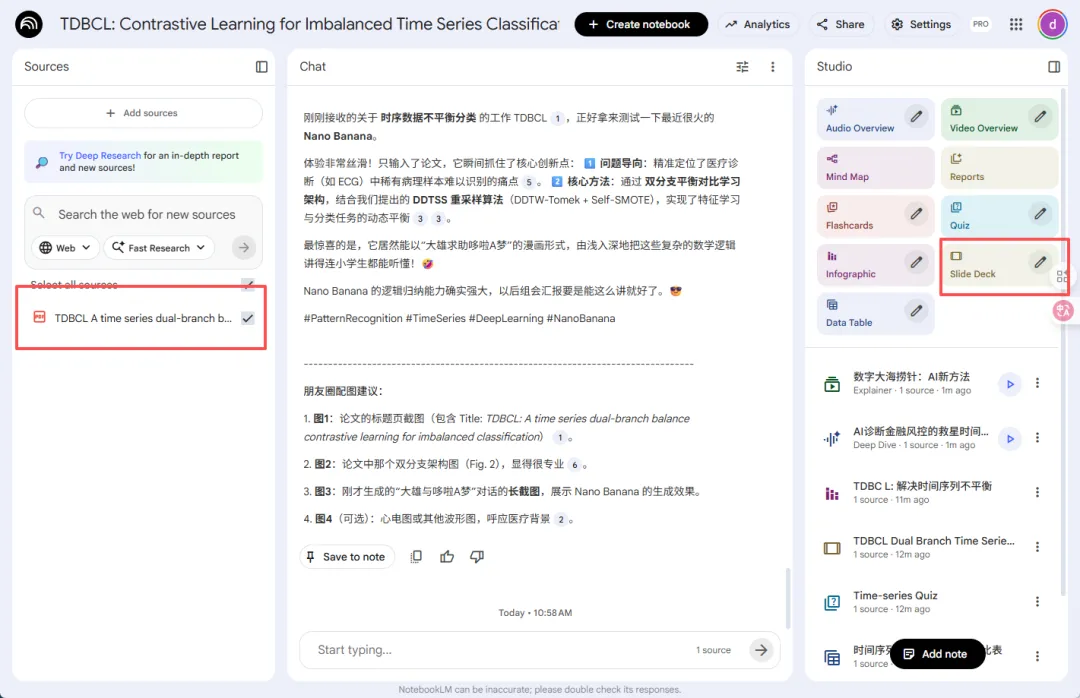The width and height of the screenshot is (1080, 698).
Task: Open the Web source type dropdown
Action: pyautogui.click(x=65, y=247)
